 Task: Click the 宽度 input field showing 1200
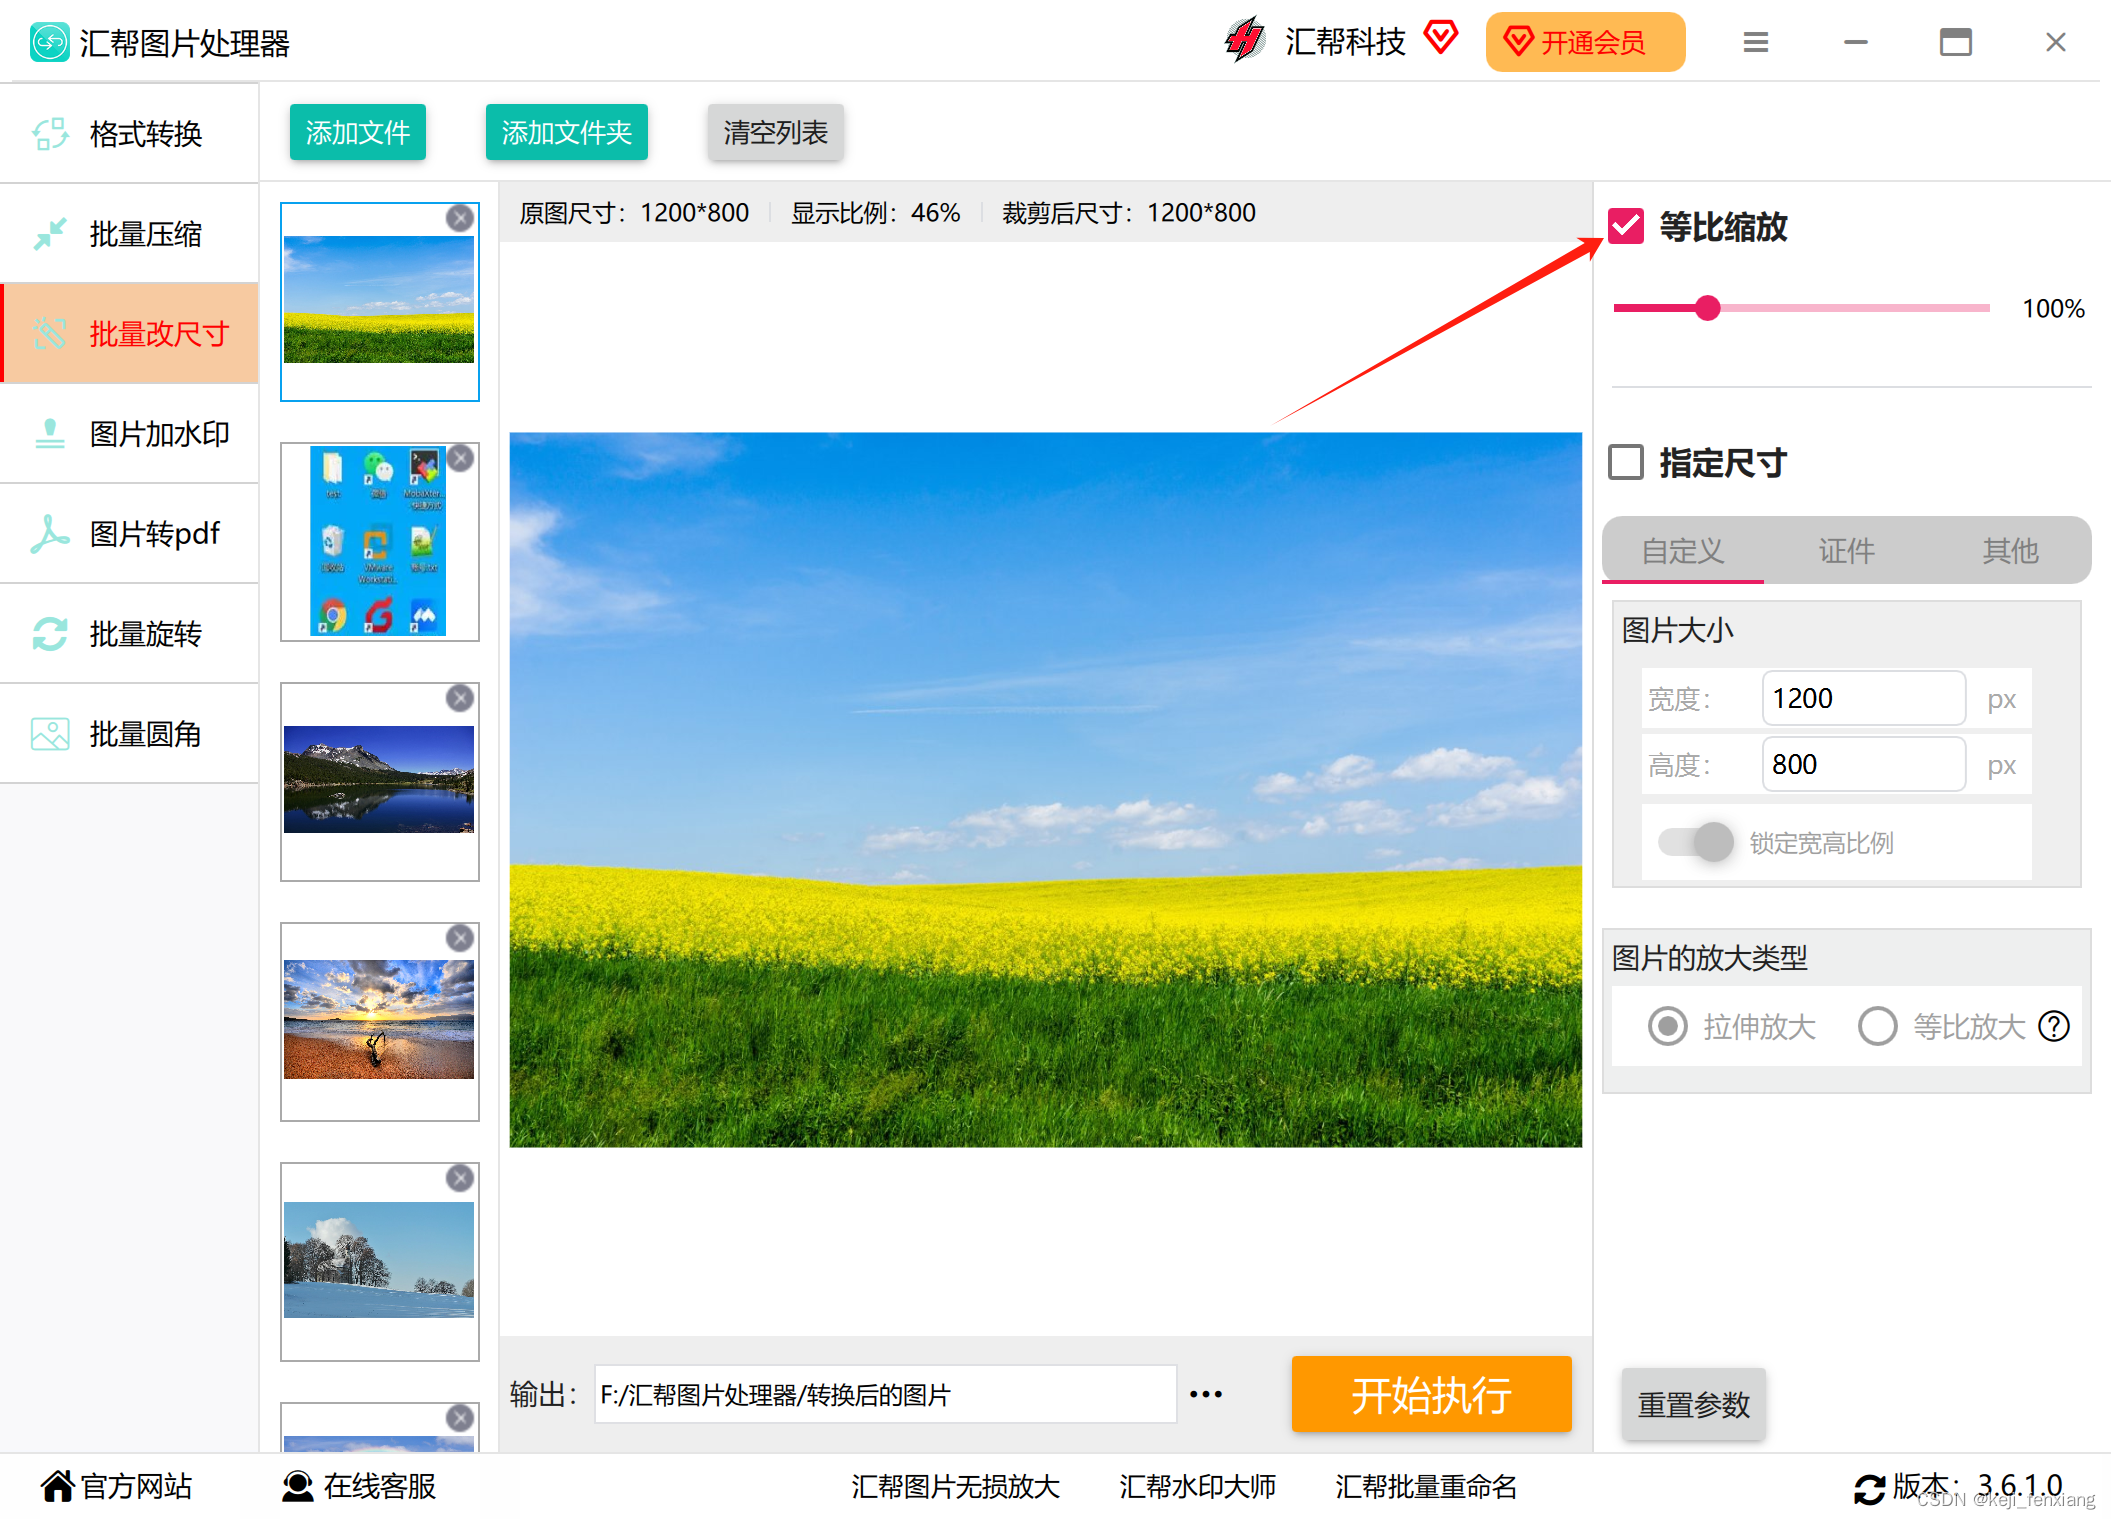click(x=1864, y=698)
